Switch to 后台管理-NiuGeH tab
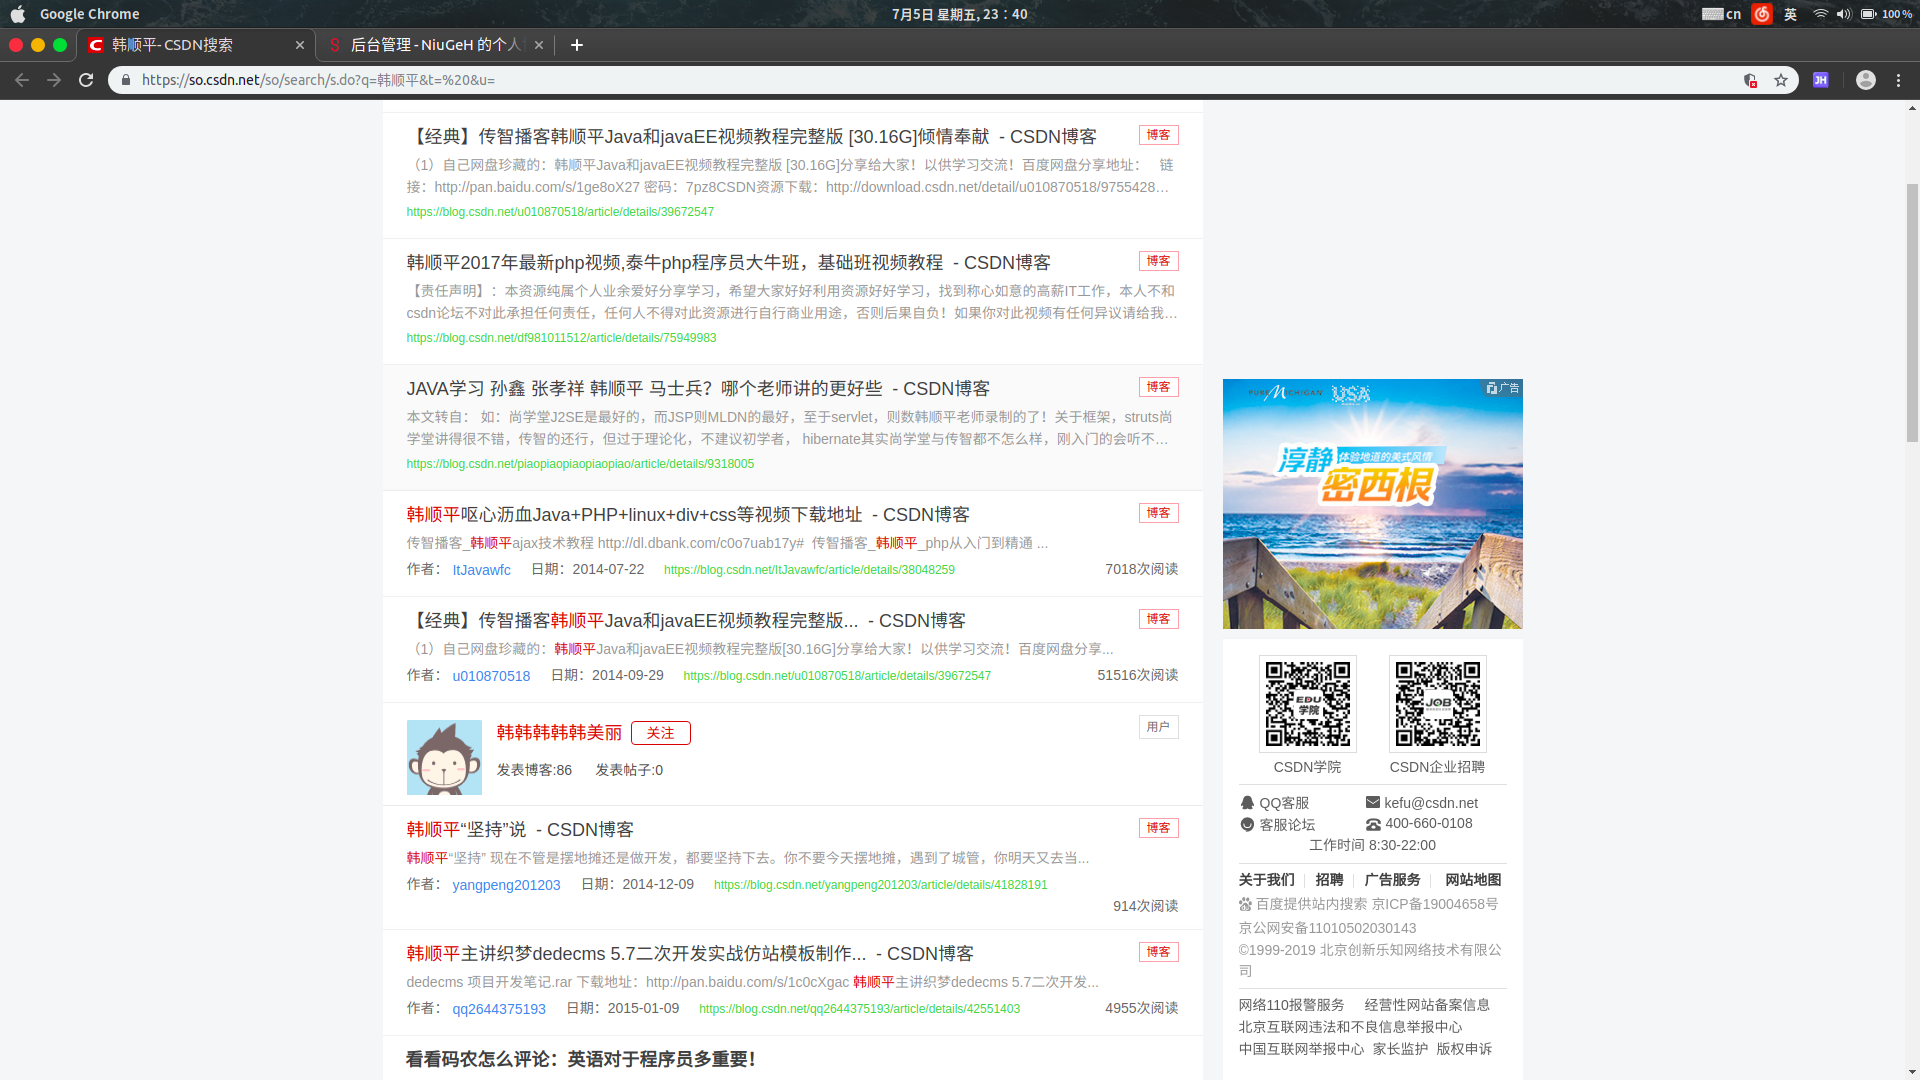 point(436,45)
